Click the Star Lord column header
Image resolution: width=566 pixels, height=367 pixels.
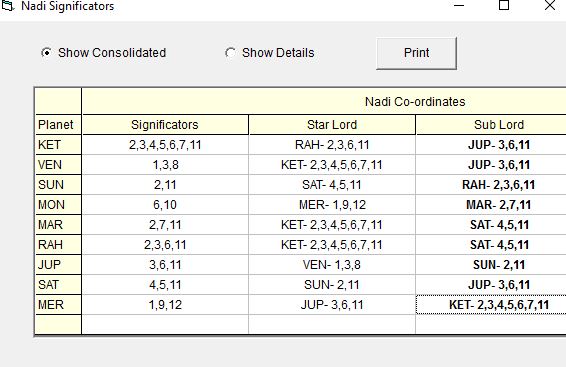332,125
